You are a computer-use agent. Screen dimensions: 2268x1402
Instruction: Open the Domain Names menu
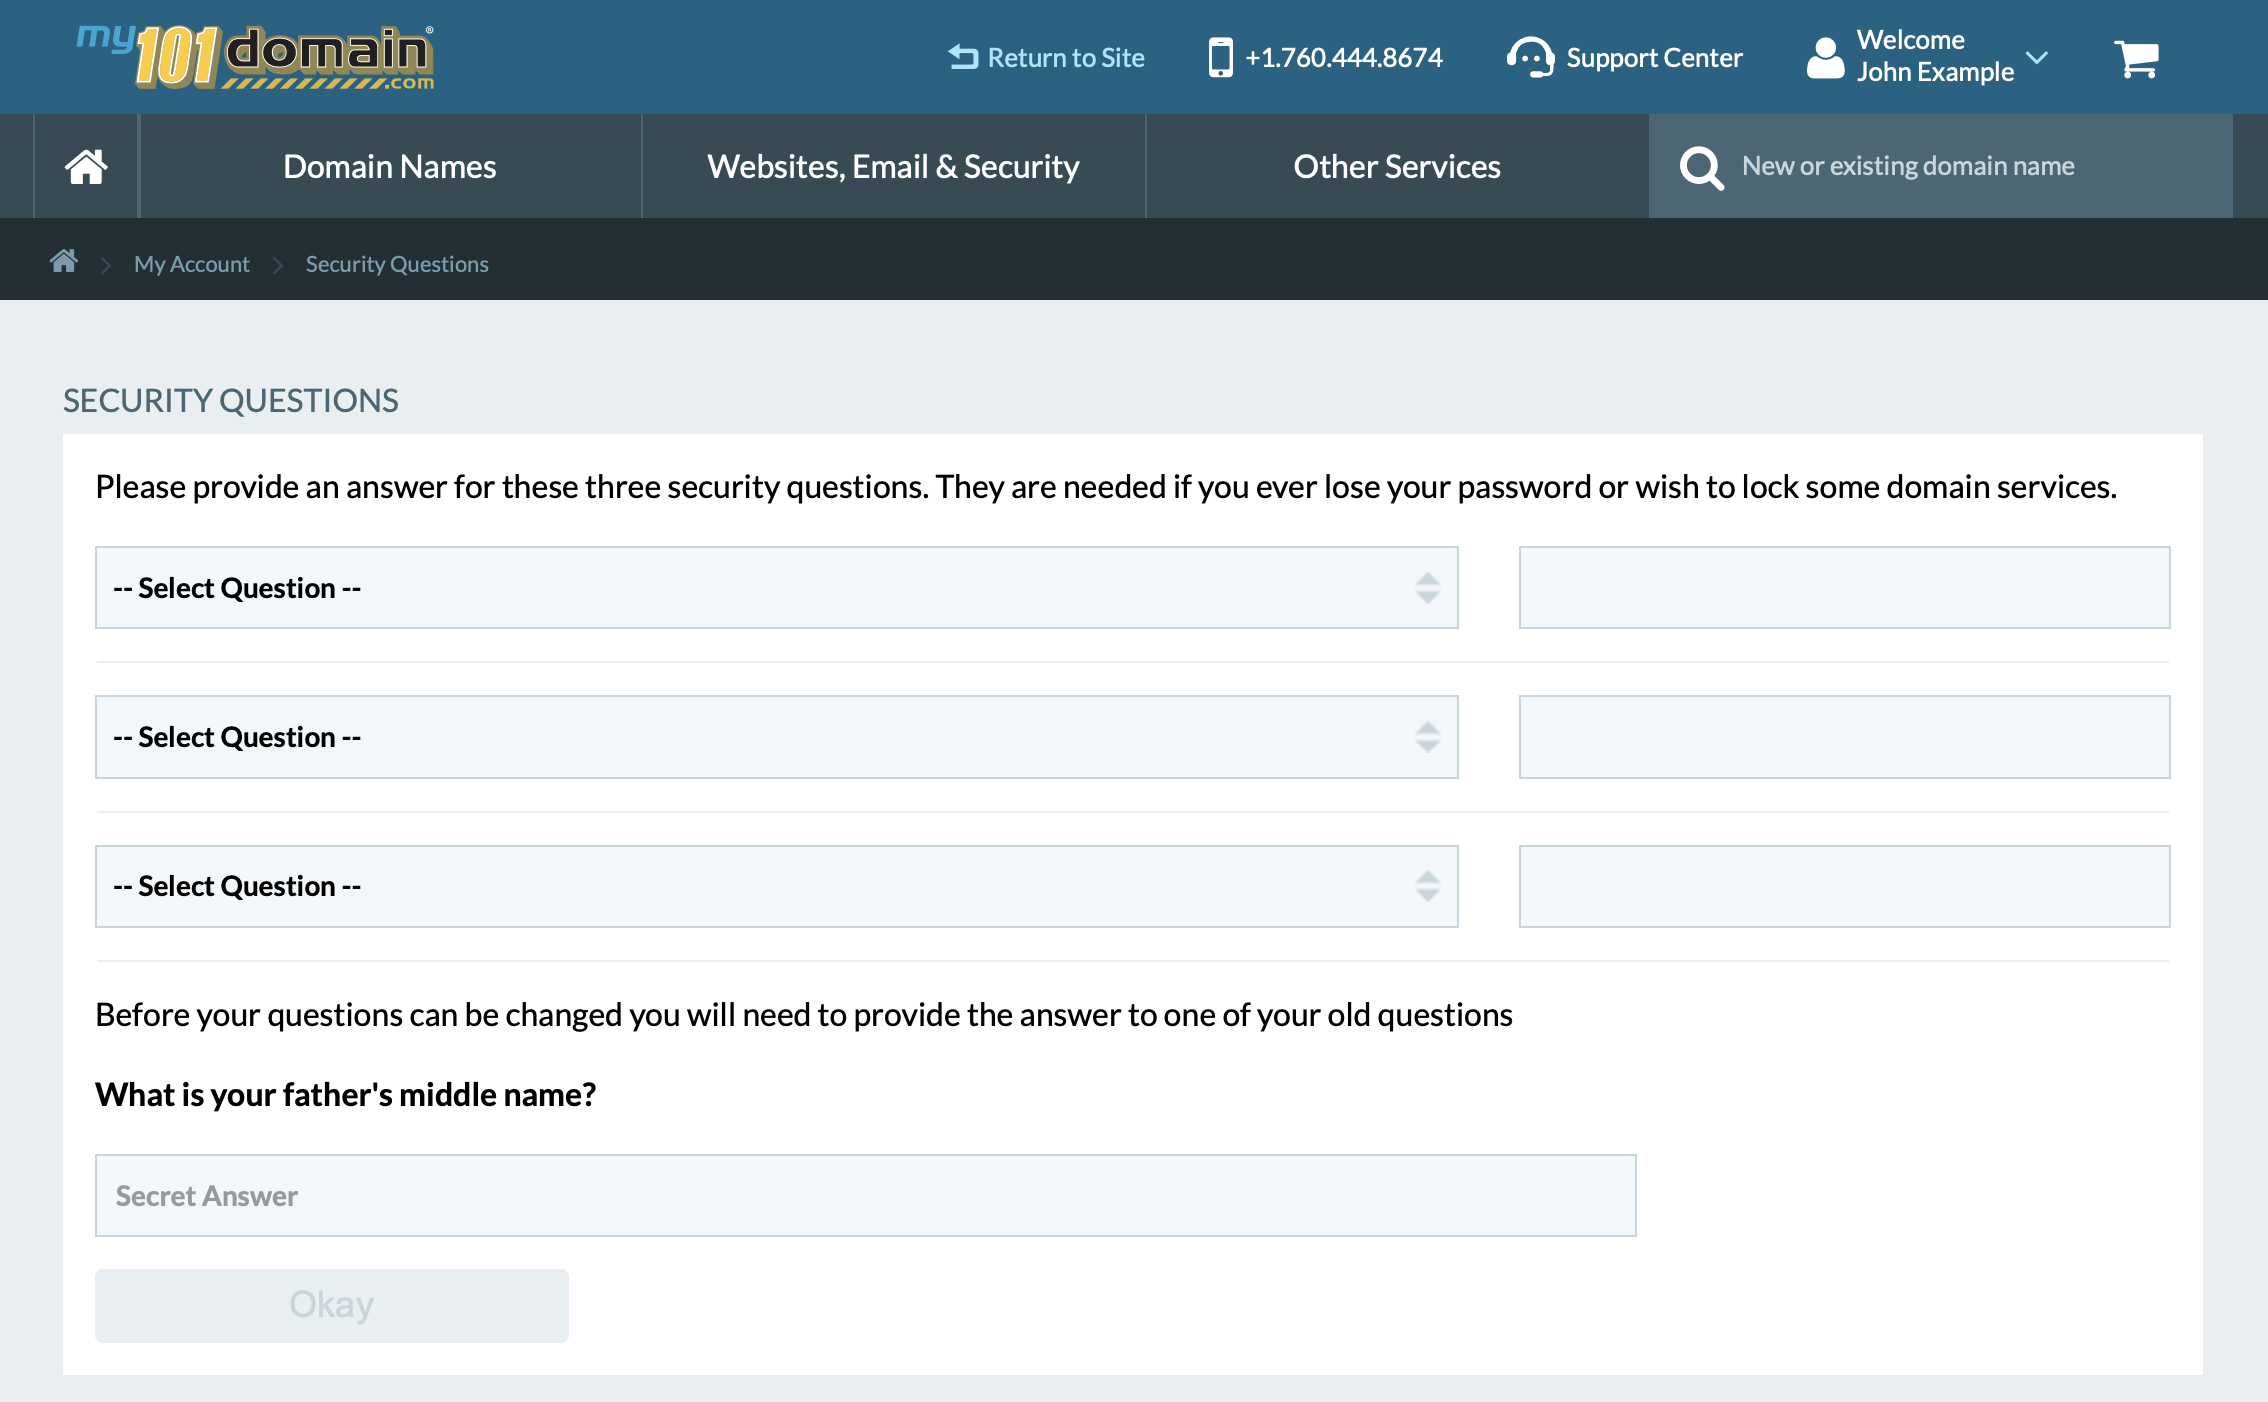pyautogui.click(x=390, y=166)
